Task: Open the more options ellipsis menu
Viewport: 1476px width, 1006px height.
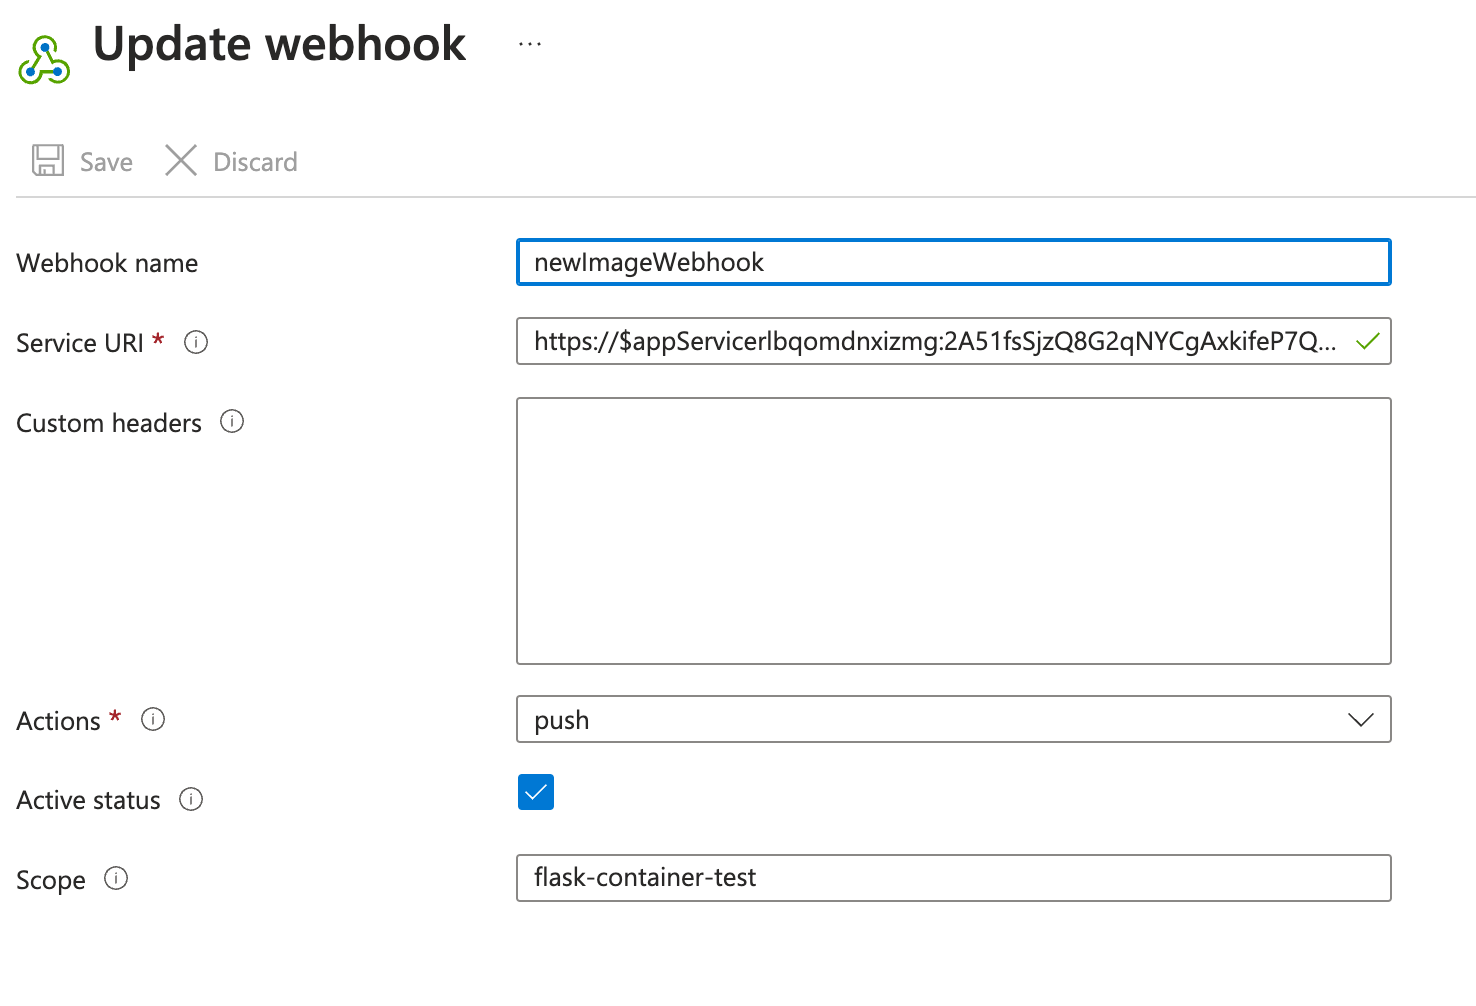Action: tap(529, 42)
